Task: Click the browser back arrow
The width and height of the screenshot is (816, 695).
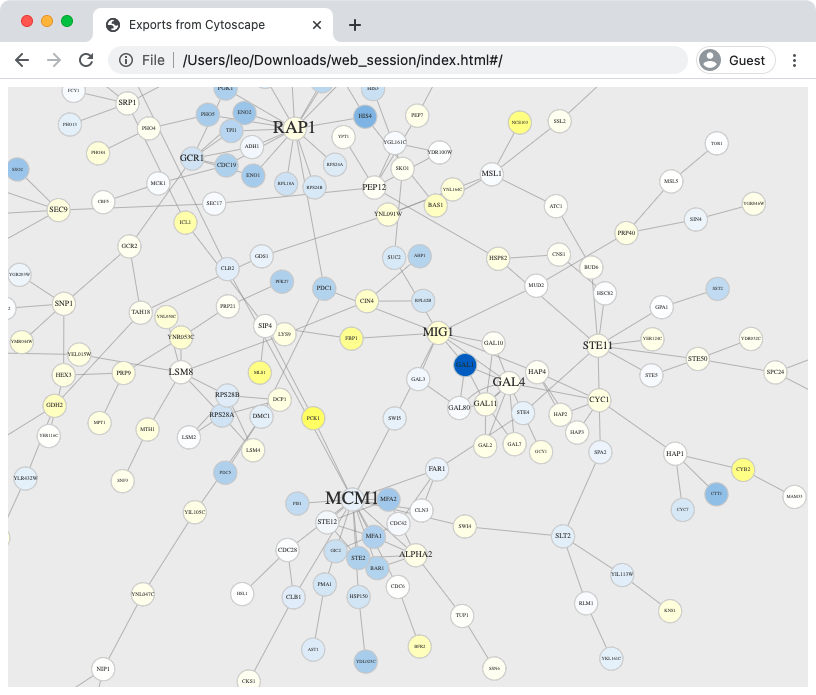Action: (22, 60)
